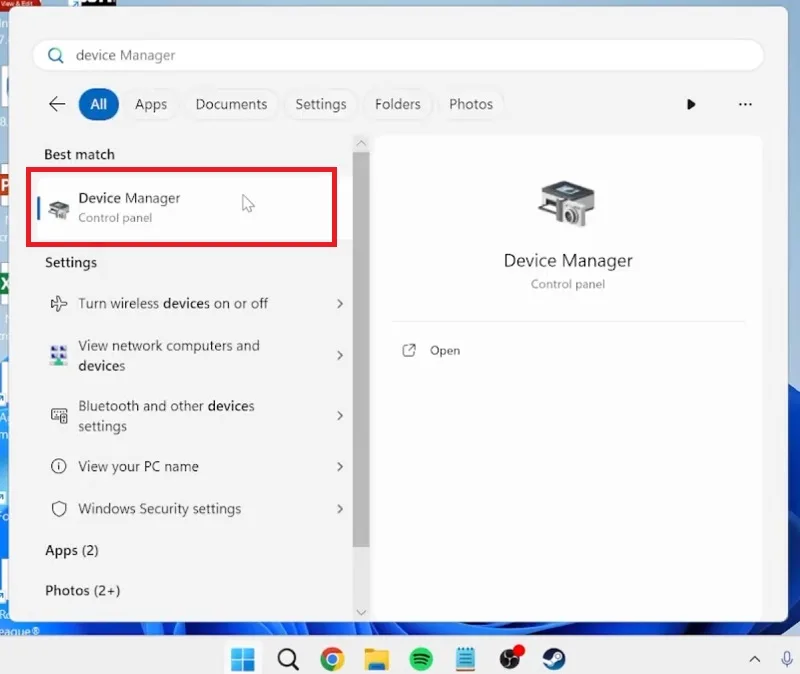Click the microphone icon in system tray
Viewport: 800px width, 674px height.
point(787,659)
